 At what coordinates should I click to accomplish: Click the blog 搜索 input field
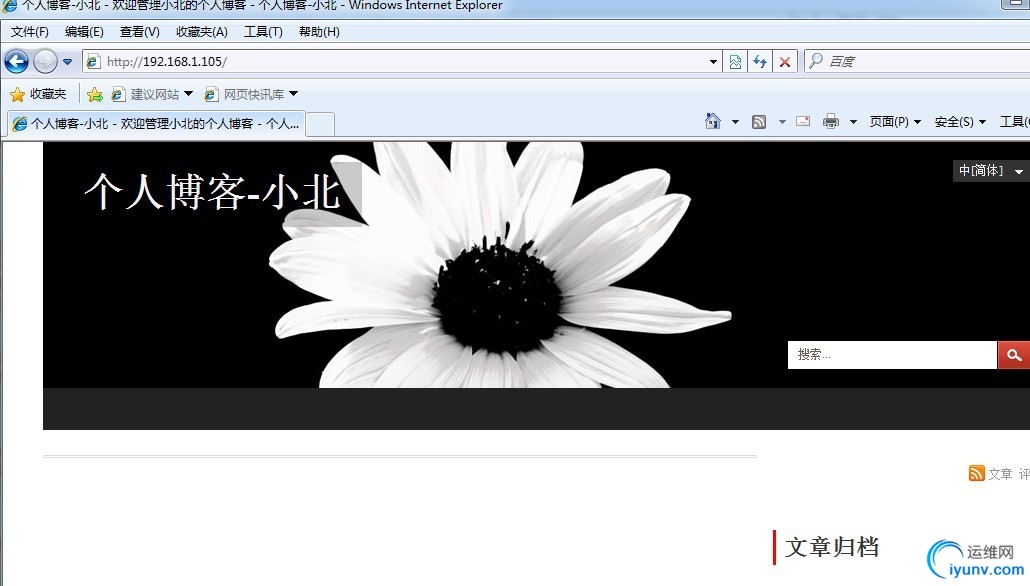892,355
